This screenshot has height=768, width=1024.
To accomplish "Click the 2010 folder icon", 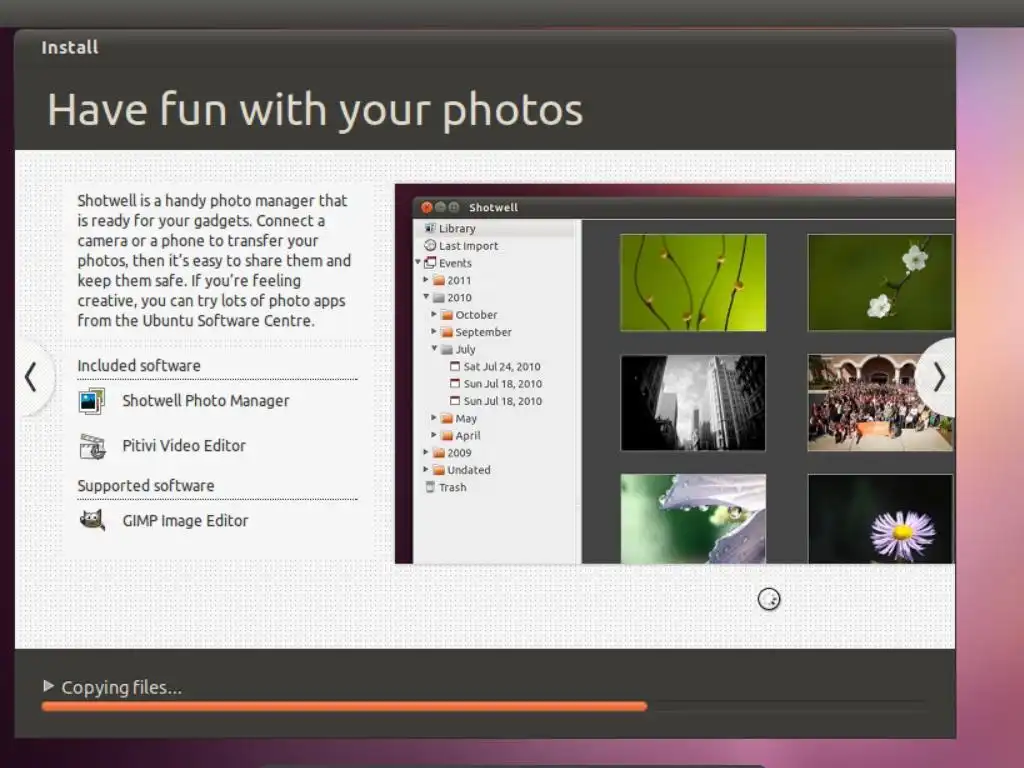I will pos(439,297).
